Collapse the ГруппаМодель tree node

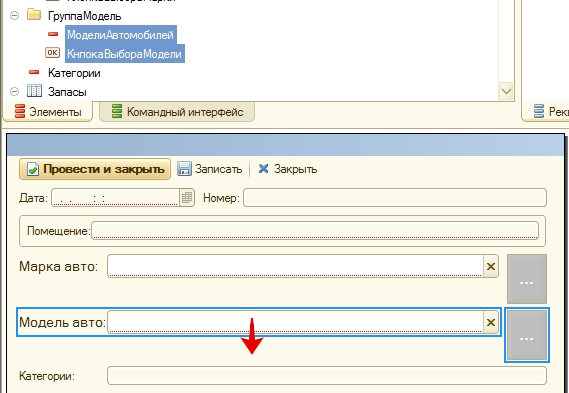15,16
